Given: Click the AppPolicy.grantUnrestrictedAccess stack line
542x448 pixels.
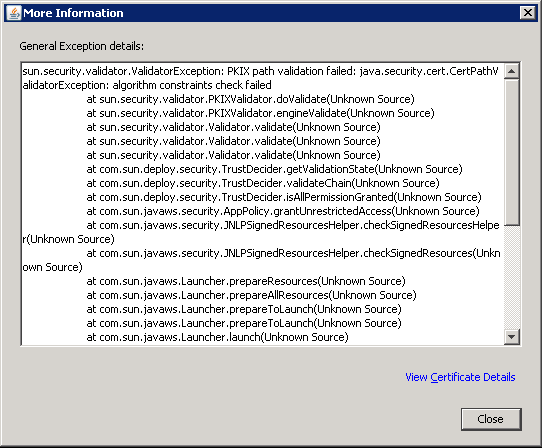Looking at the screenshot, I should (x=283, y=211).
